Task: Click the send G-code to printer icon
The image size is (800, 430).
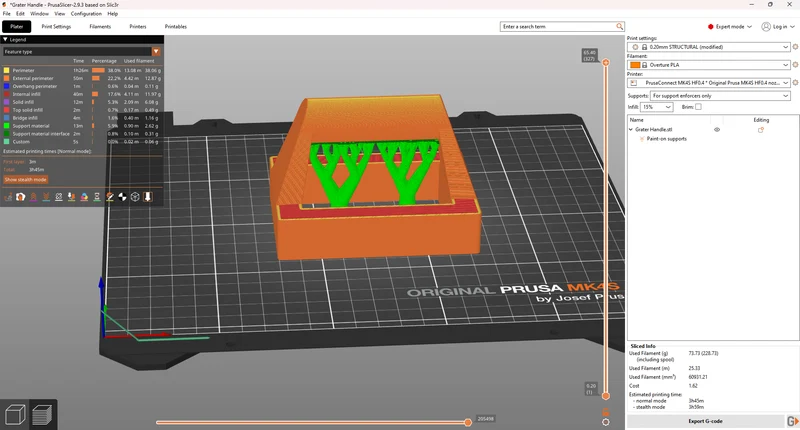Action: [x=792, y=421]
